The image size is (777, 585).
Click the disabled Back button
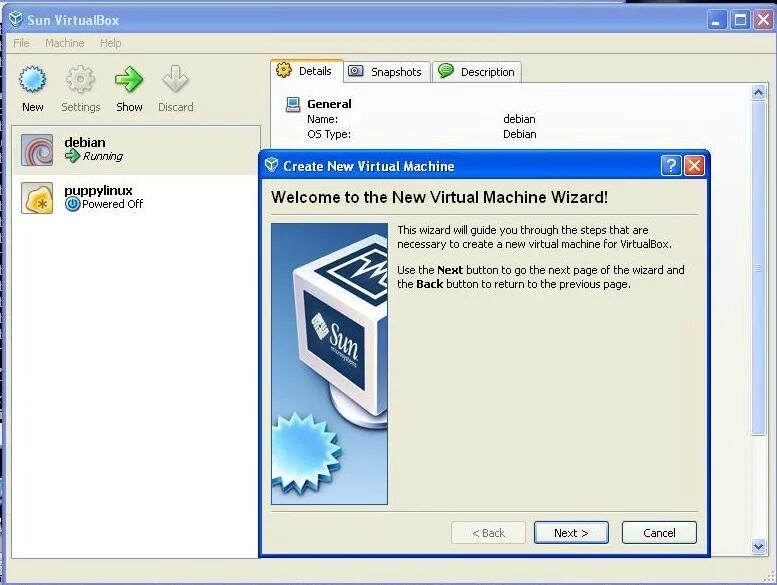[x=488, y=532]
